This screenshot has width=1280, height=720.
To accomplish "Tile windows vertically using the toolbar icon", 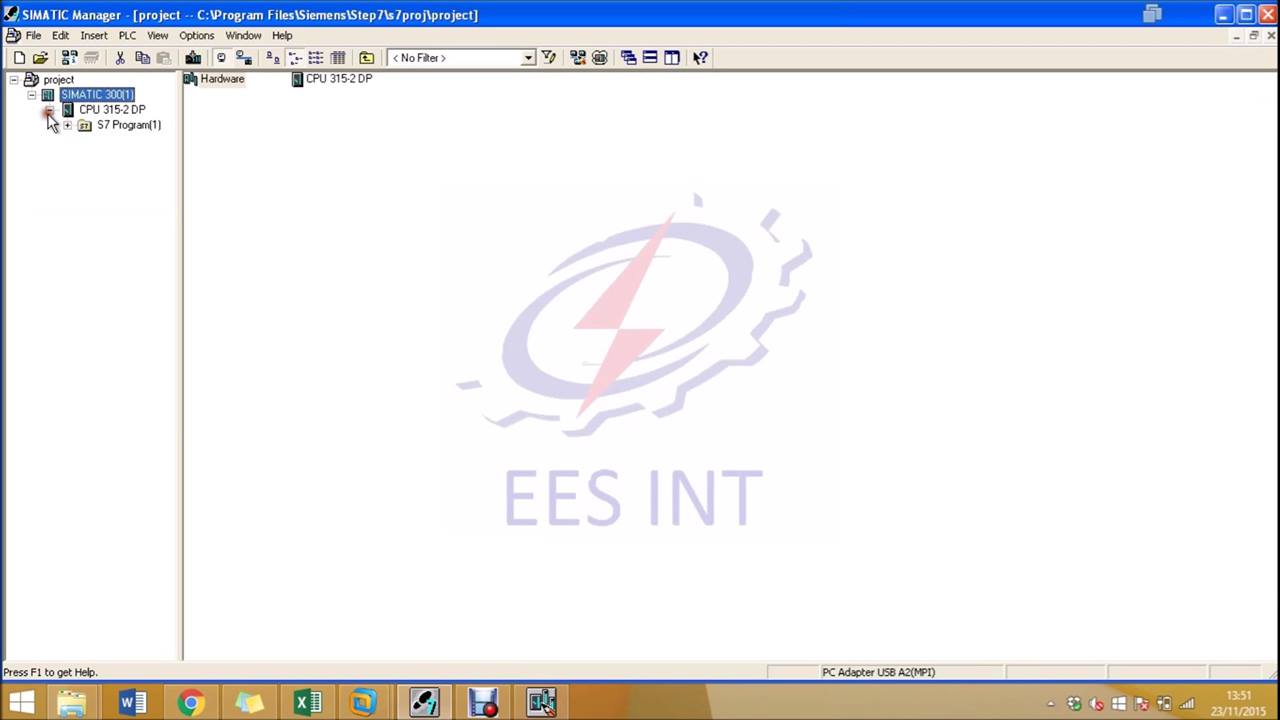I will (672, 58).
